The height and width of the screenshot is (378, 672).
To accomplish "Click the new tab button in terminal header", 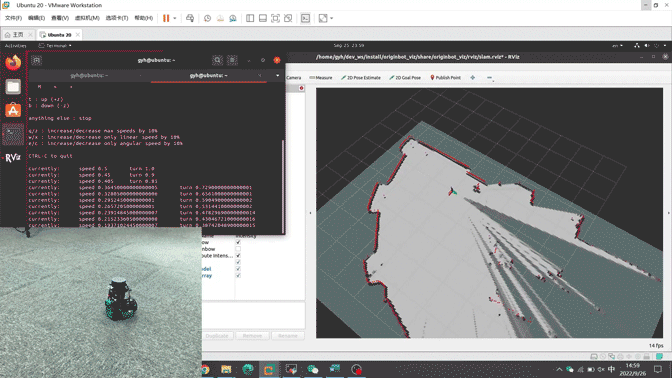I will [36, 60].
